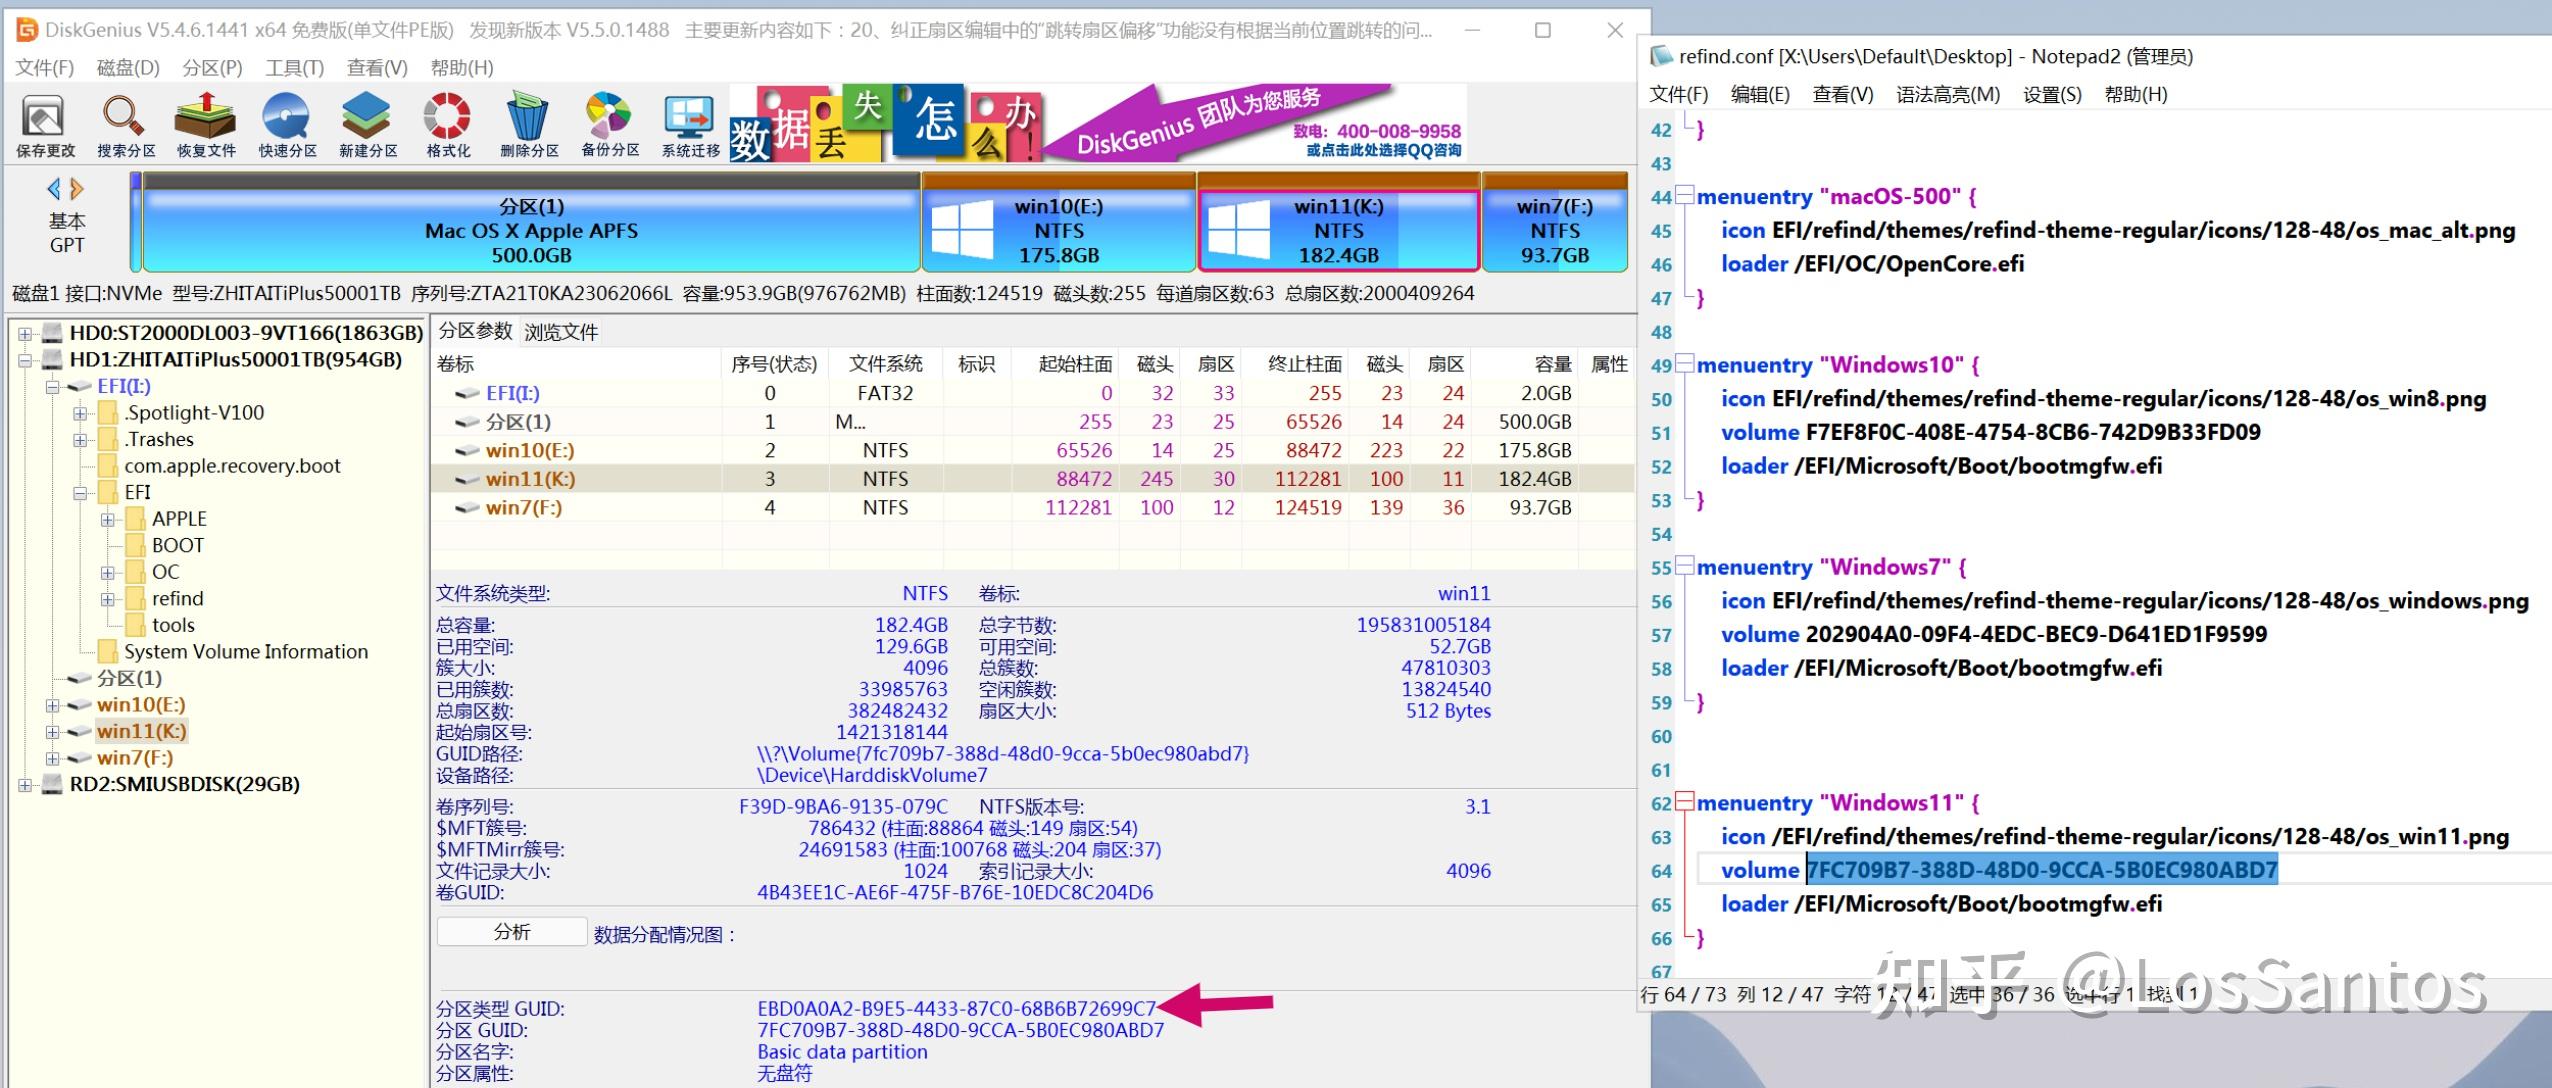
Task: Expand the APPLE folder in the tree
Action: [108, 518]
